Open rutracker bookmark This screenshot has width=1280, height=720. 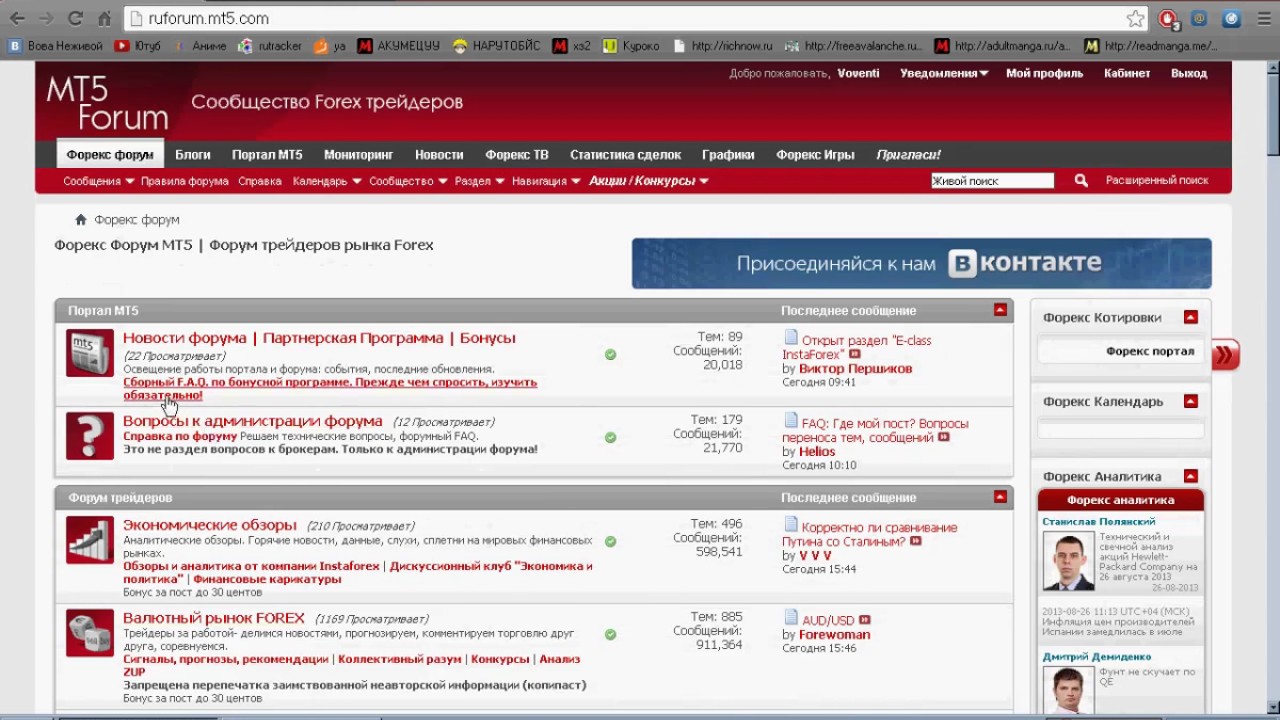270,46
